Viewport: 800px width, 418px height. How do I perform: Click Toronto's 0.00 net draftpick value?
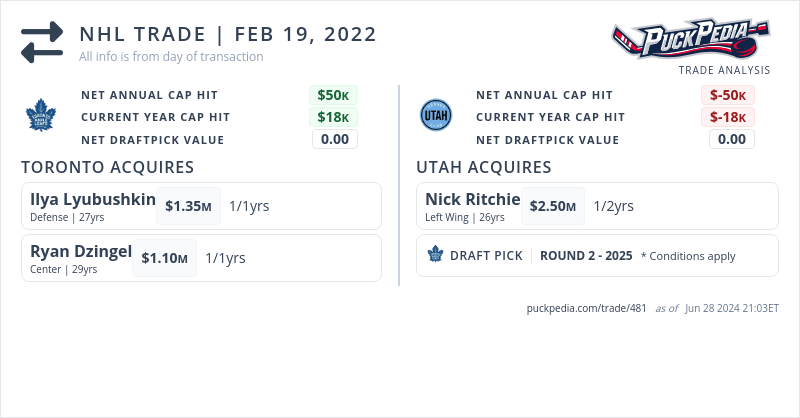(334, 139)
